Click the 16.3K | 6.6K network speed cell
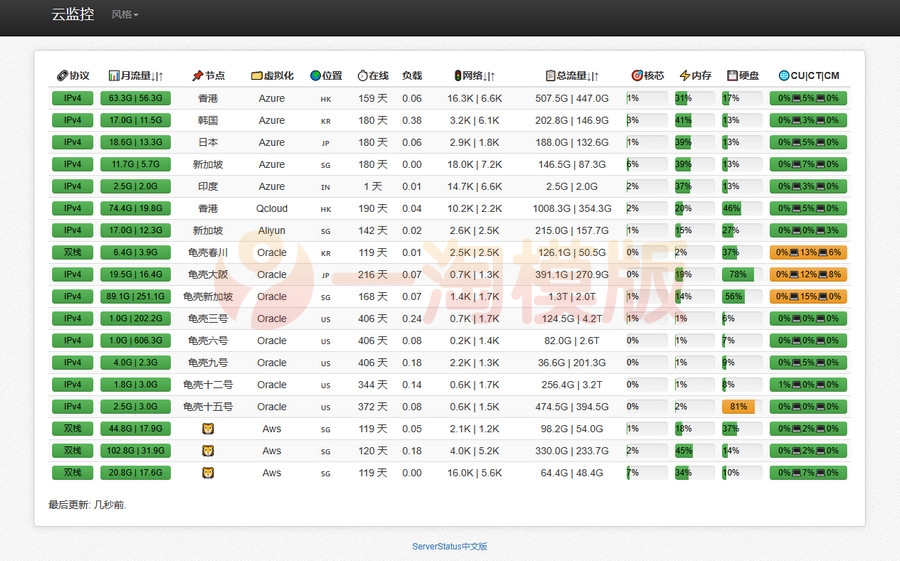This screenshot has height=561, width=900. (x=475, y=98)
